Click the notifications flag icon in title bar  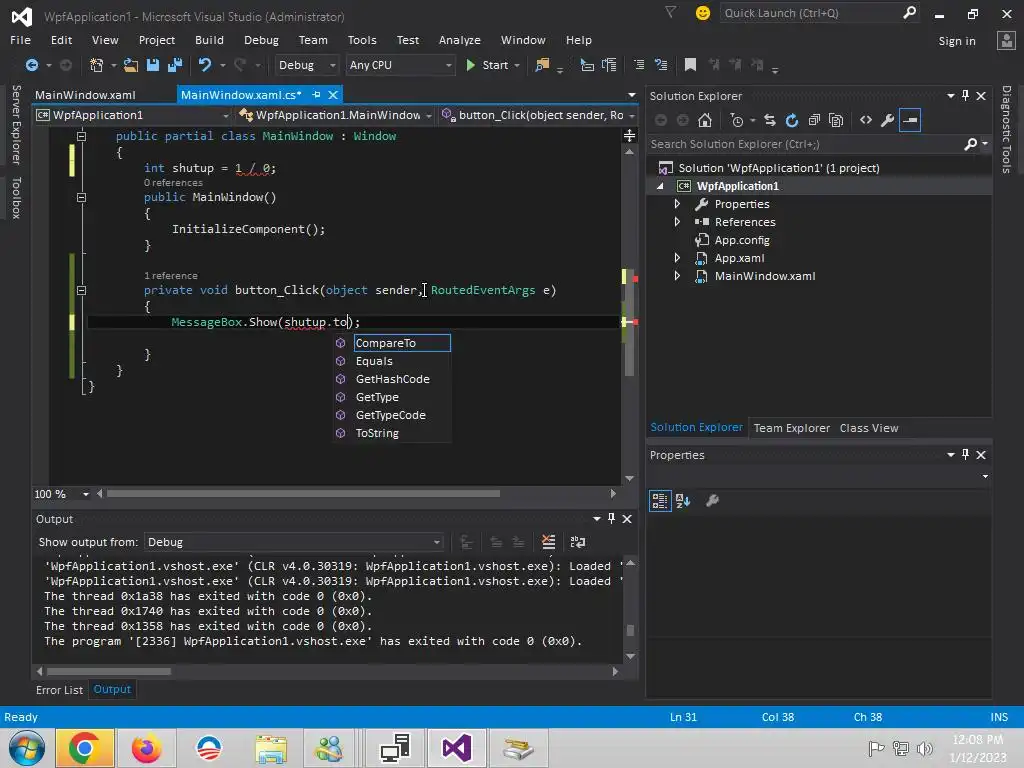671,12
